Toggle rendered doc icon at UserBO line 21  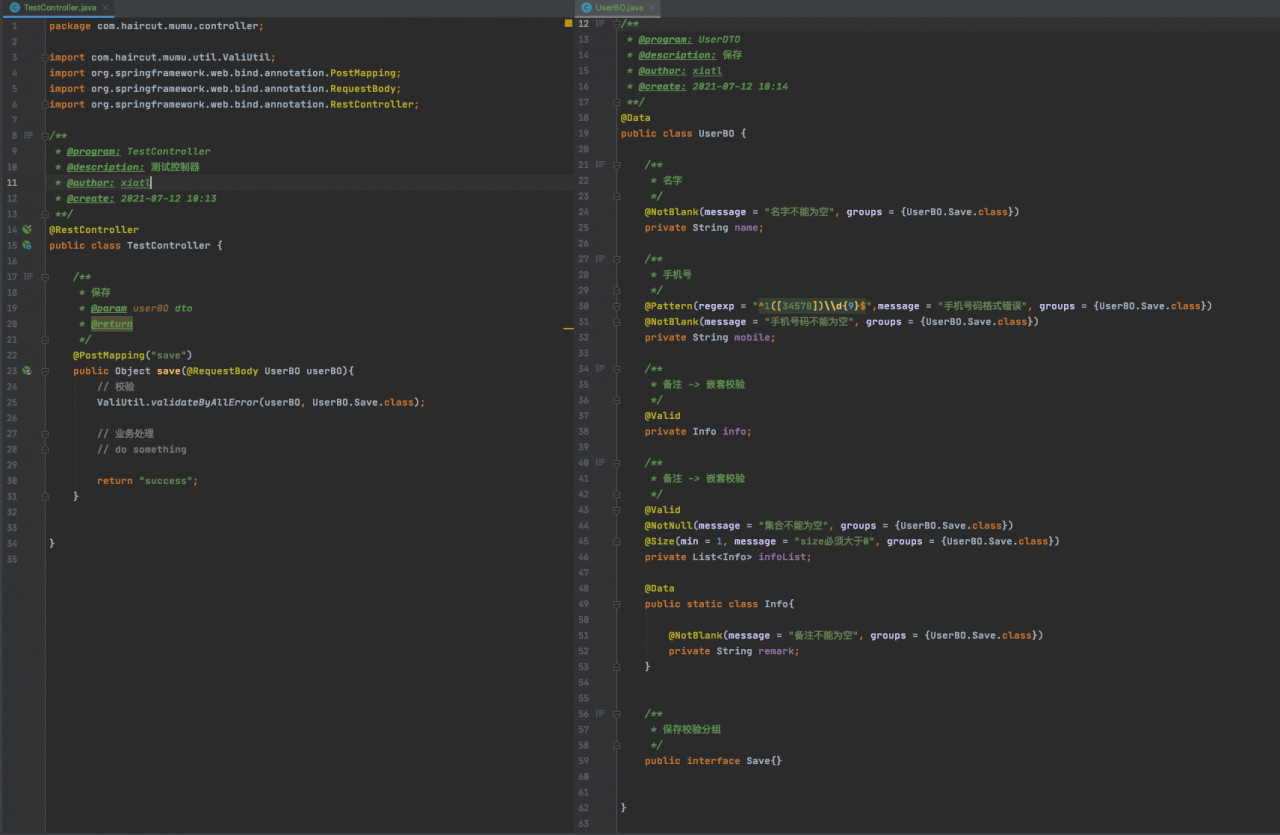coord(600,165)
